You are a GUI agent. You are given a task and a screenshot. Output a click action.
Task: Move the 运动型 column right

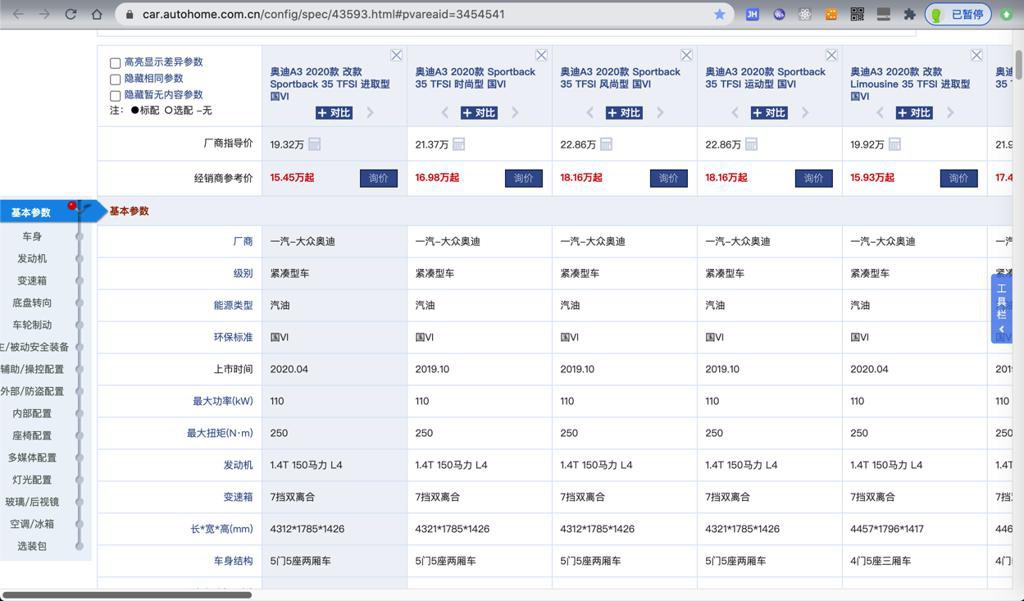(x=805, y=113)
